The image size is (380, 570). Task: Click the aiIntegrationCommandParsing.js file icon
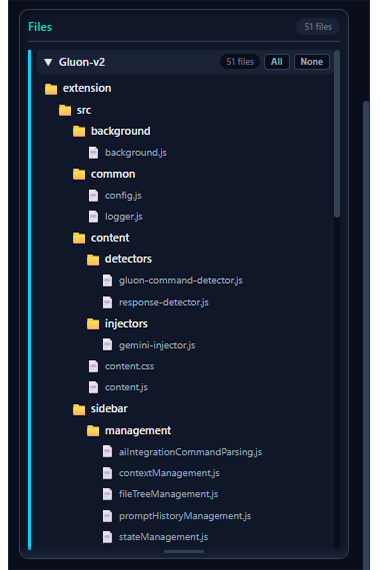[x=107, y=452]
